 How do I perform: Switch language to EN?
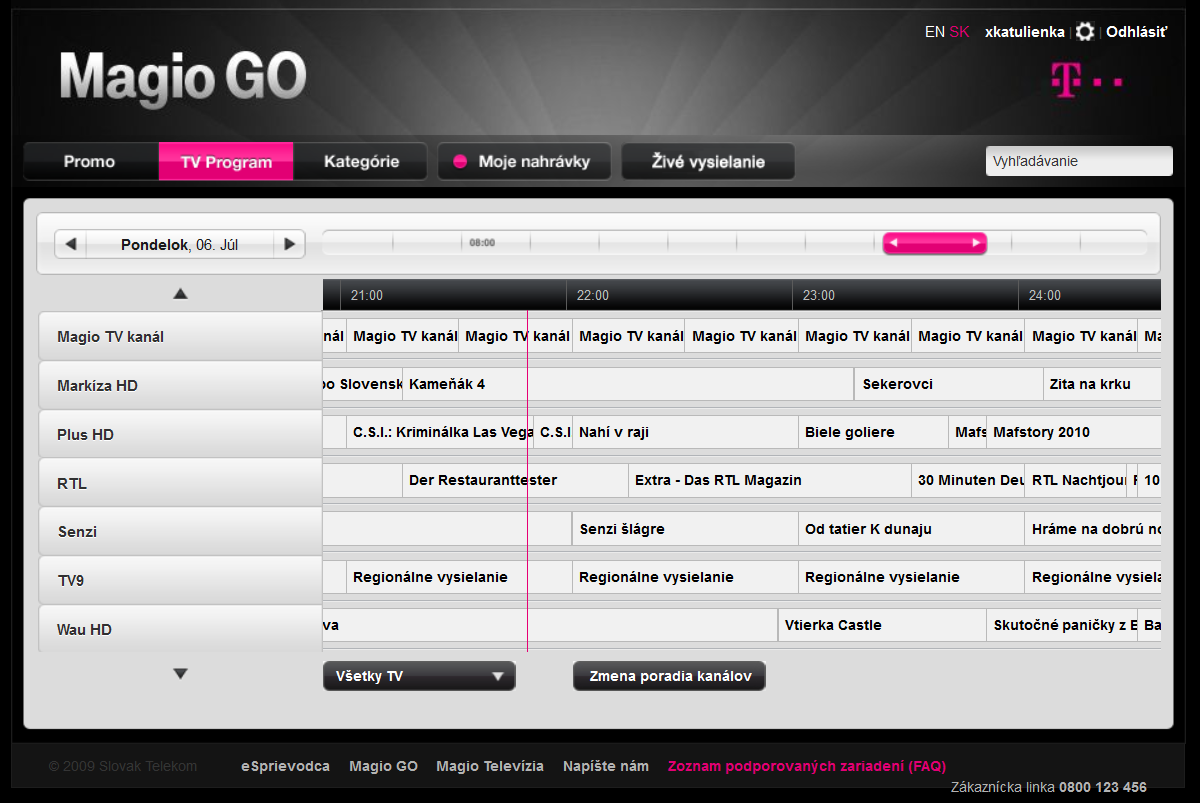(935, 32)
